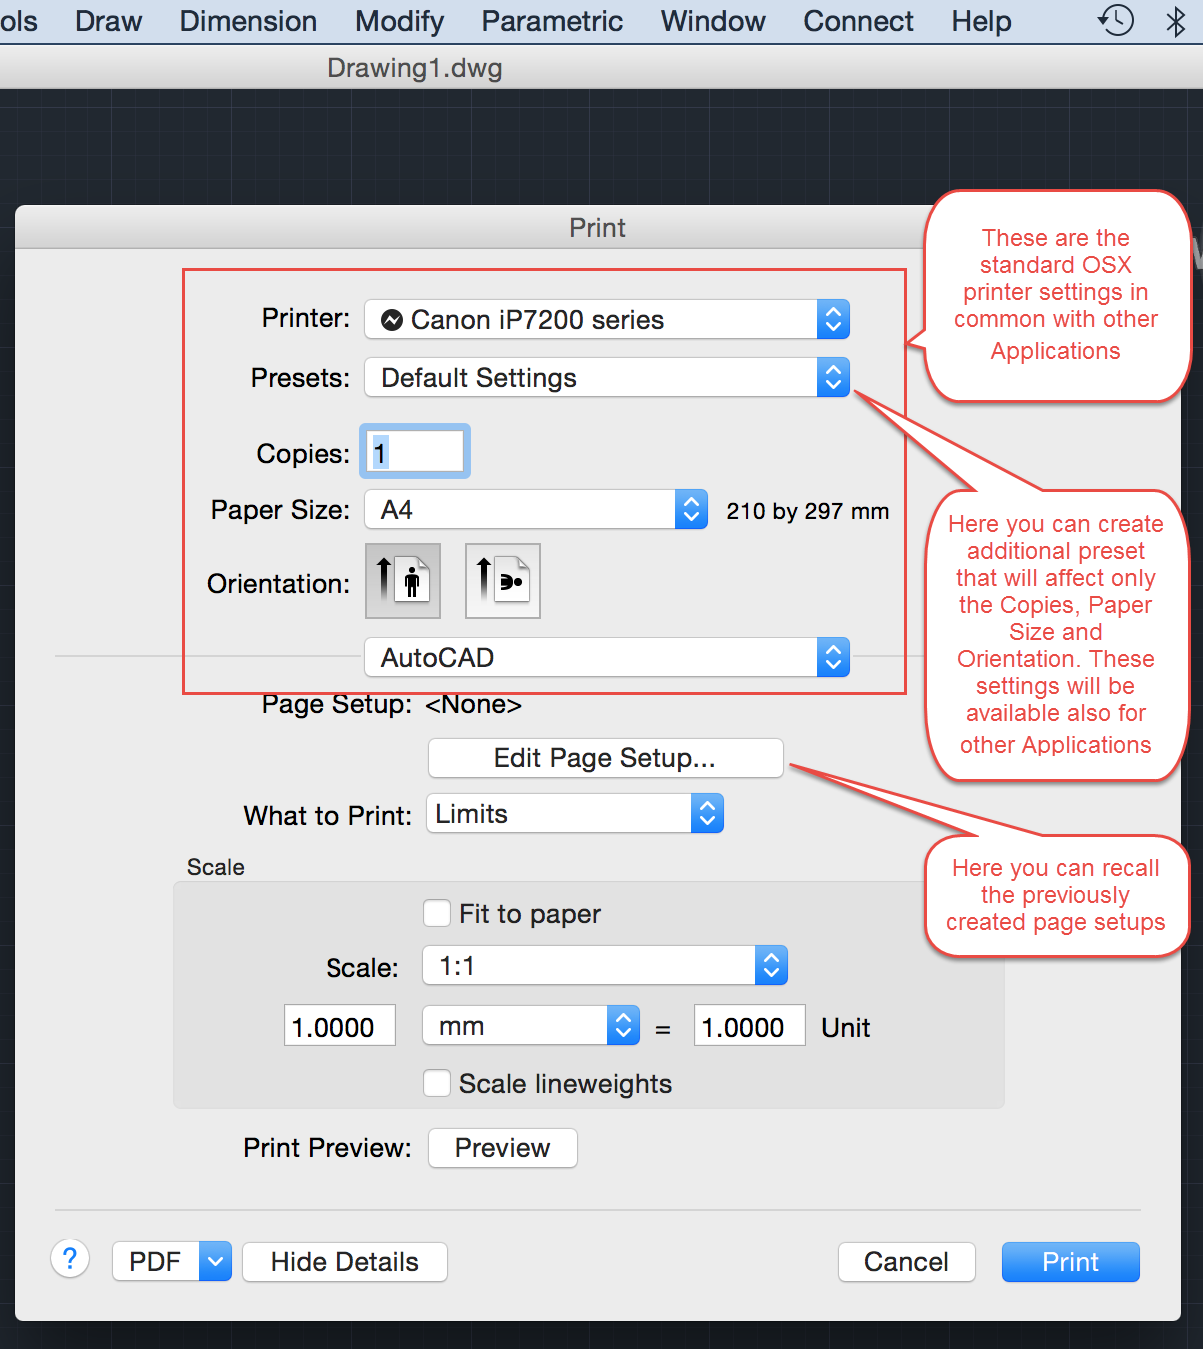Enable the Fit to paper checkbox
The image size is (1203, 1349).
[437, 913]
